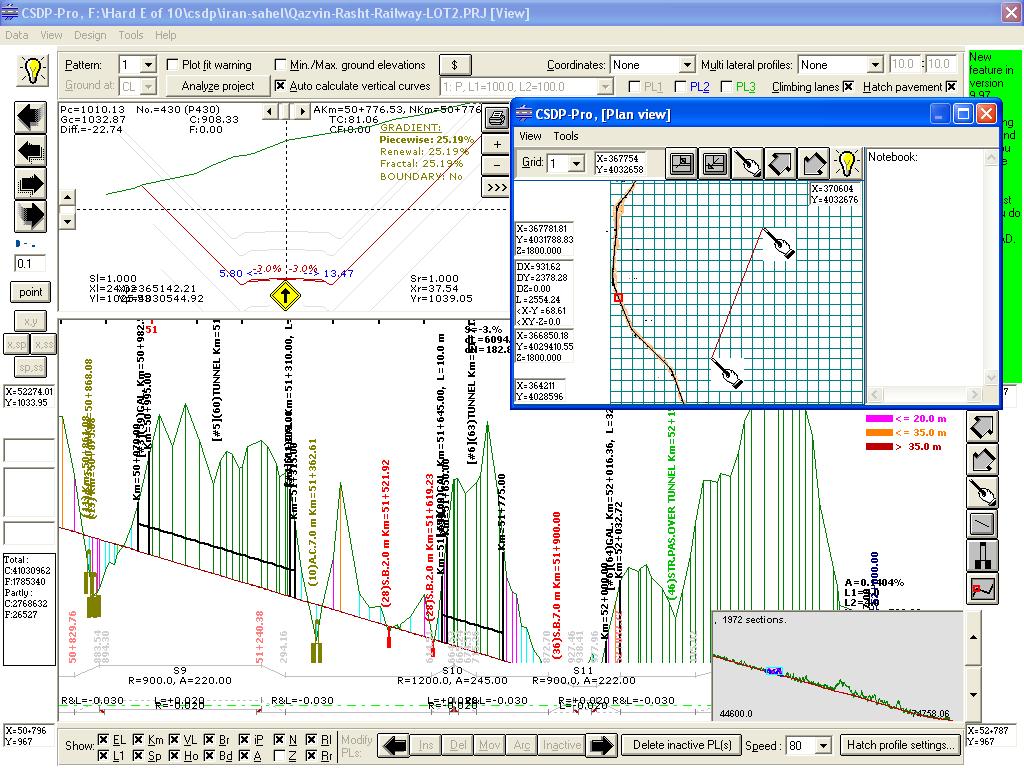Image resolution: width=1024 pixels, height=768 pixels.
Task: Open the Speed dropdown showing 80
Action: 823,745
